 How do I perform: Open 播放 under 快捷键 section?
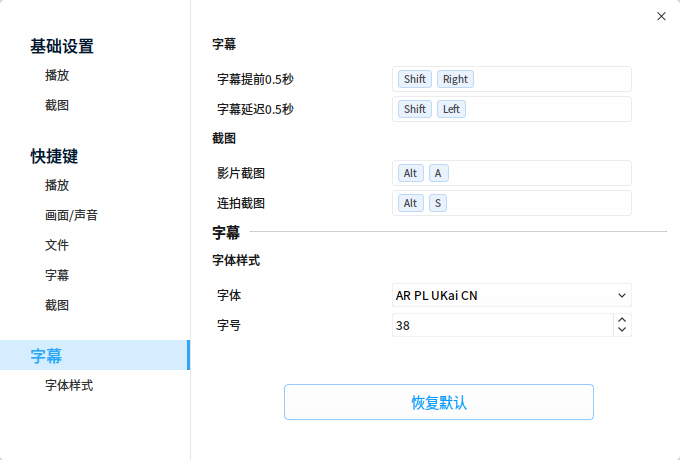(x=57, y=185)
